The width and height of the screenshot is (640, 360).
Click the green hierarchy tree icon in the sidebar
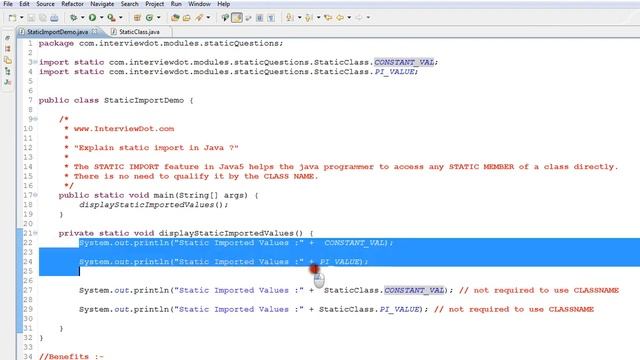7,71
